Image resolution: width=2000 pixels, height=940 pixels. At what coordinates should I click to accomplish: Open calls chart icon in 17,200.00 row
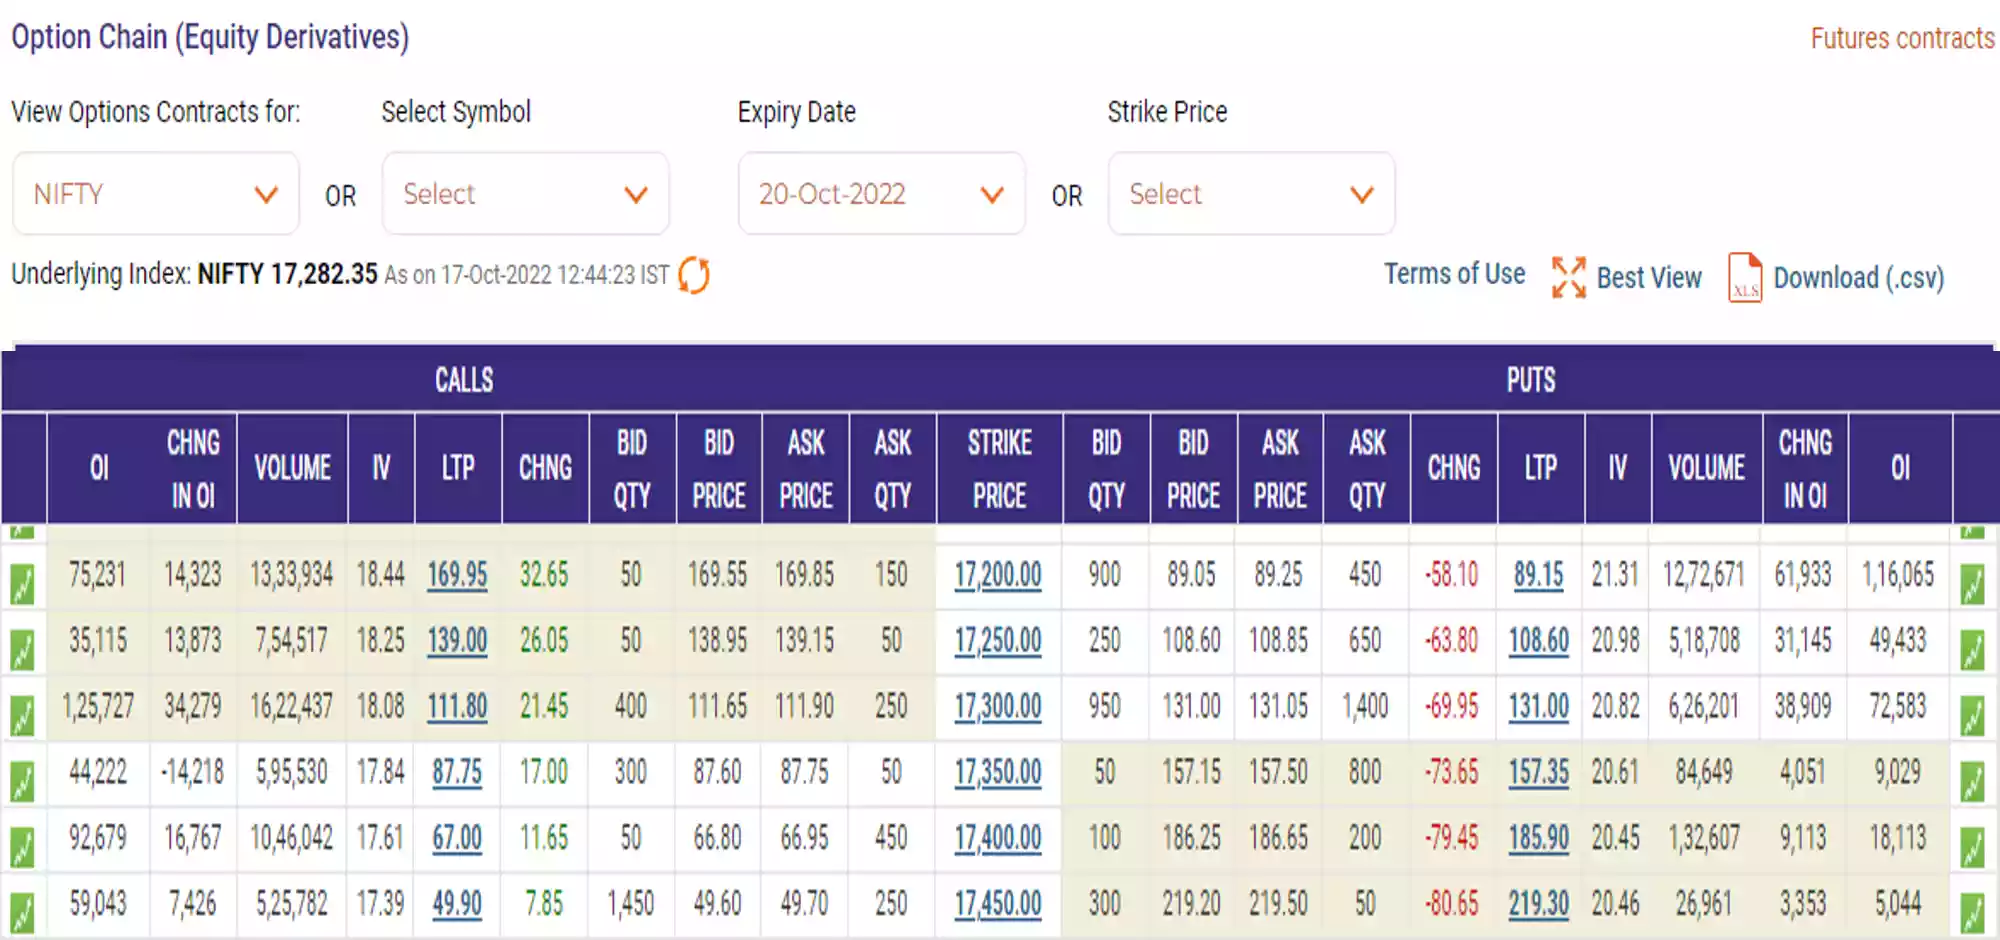(x=22, y=584)
